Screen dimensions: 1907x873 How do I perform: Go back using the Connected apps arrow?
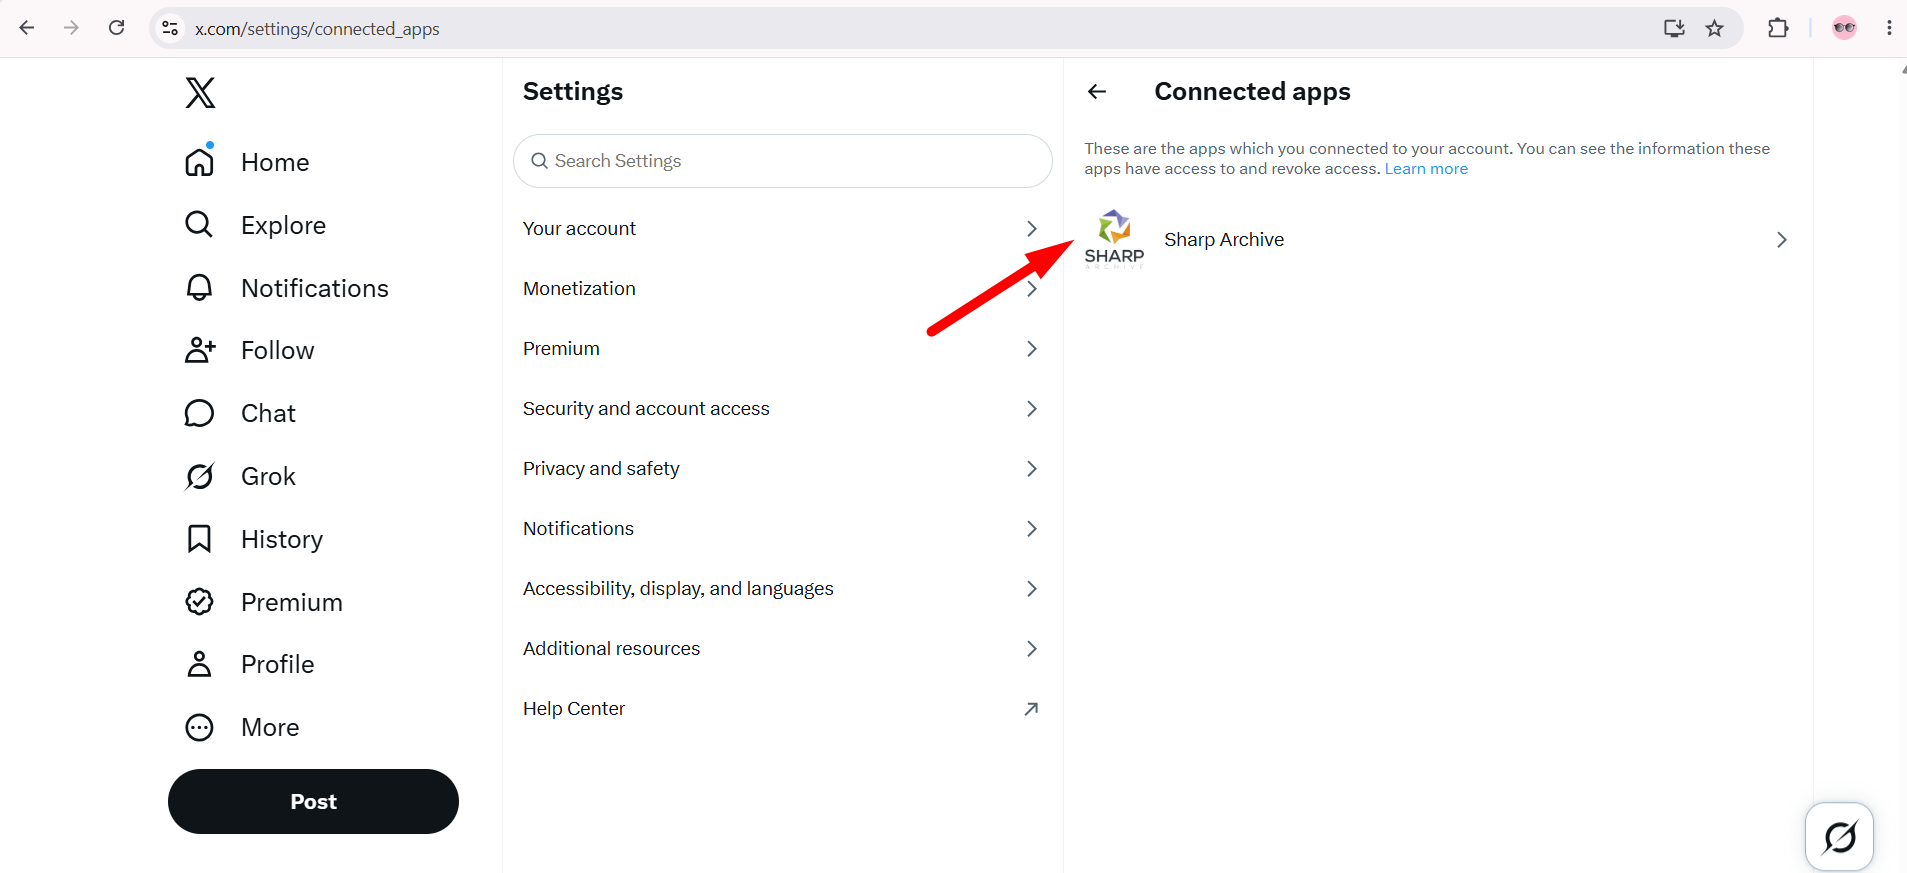coord(1097,92)
